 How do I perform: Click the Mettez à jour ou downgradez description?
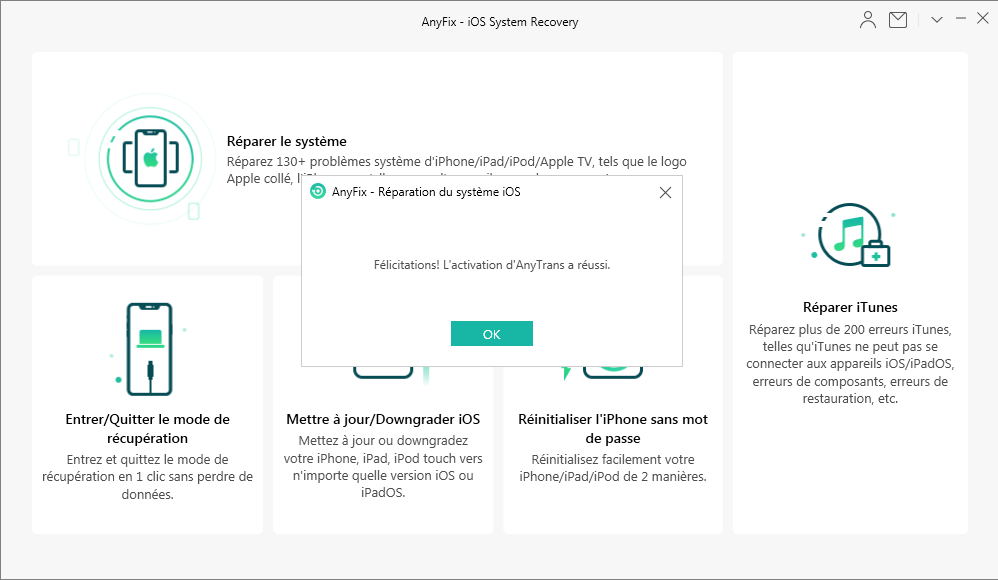click(383, 467)
